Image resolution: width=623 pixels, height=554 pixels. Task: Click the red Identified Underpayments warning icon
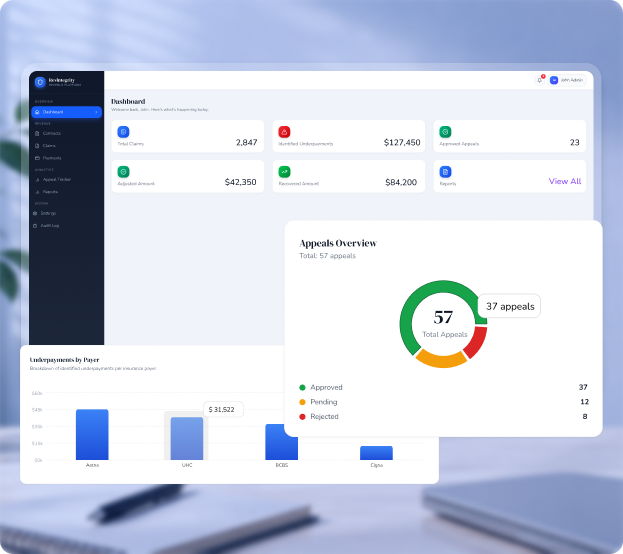(x=284, y=132)
